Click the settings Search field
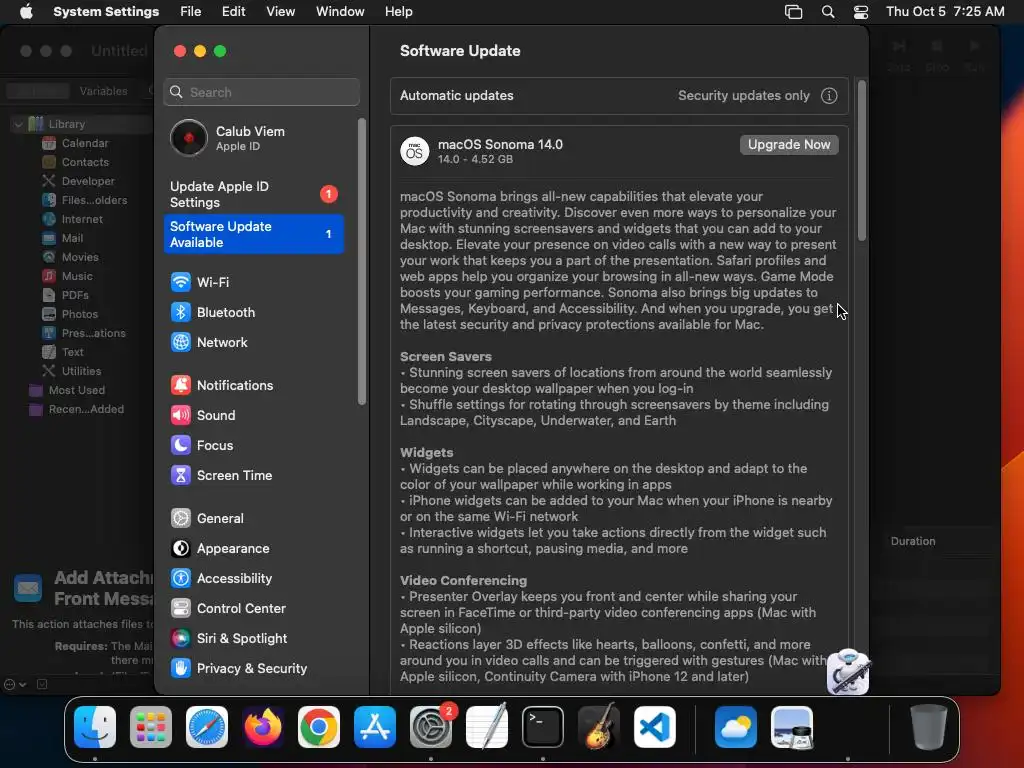This screenshot has height=768, width=1024. (x=261, y=92)
